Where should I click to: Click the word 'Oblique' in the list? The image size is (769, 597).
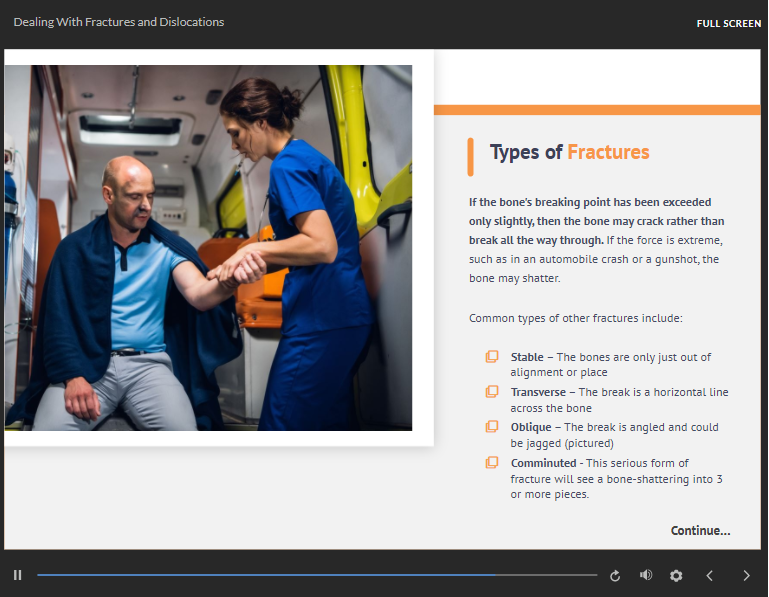531,428
